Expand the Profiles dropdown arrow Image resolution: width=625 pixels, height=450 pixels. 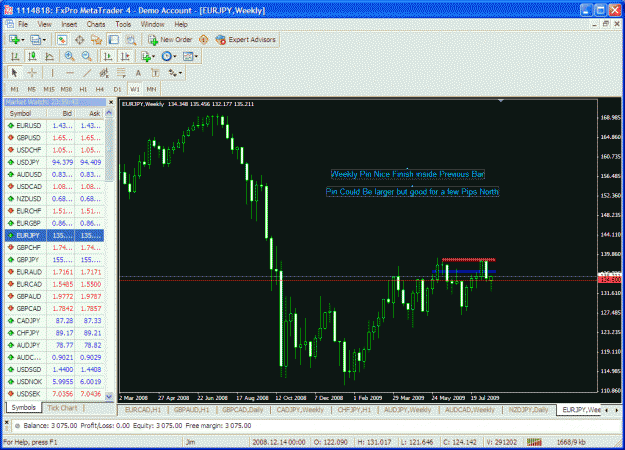click(44, 40)
